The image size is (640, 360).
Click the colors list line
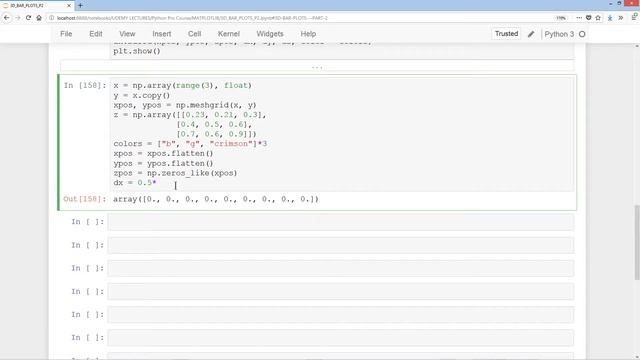point(190,144)
